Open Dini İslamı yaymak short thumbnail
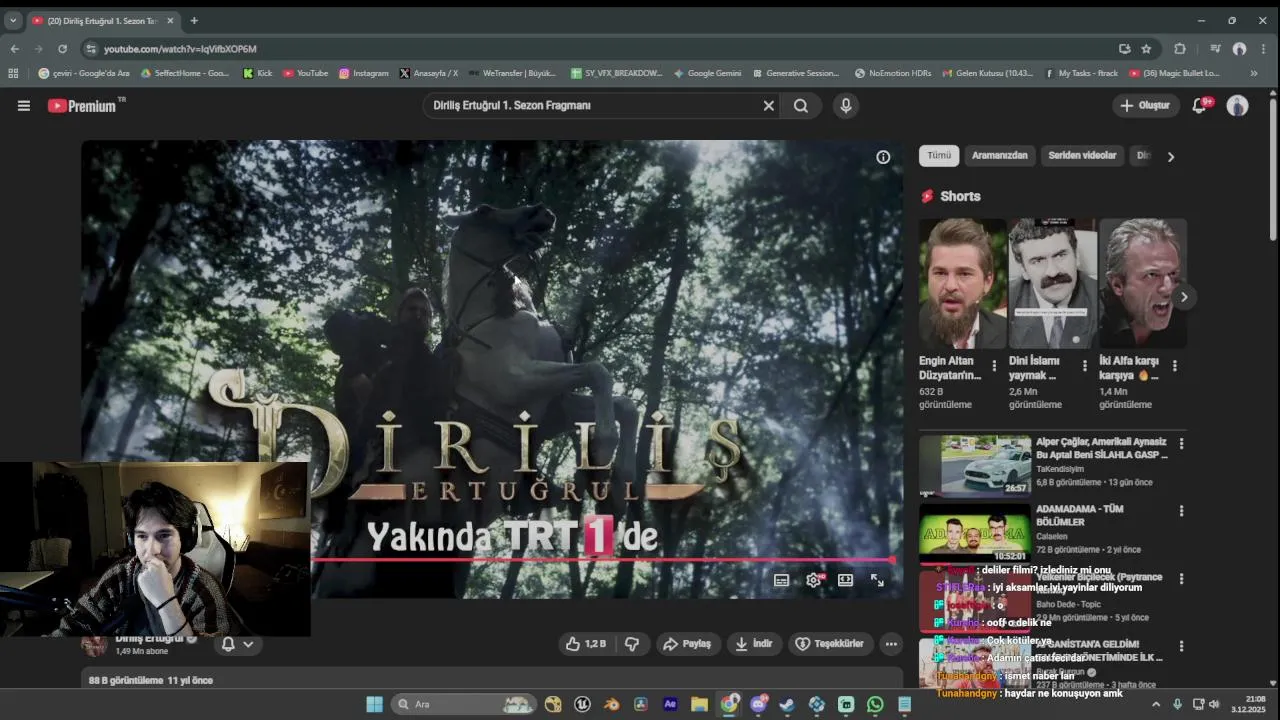 pos(1053,283)
